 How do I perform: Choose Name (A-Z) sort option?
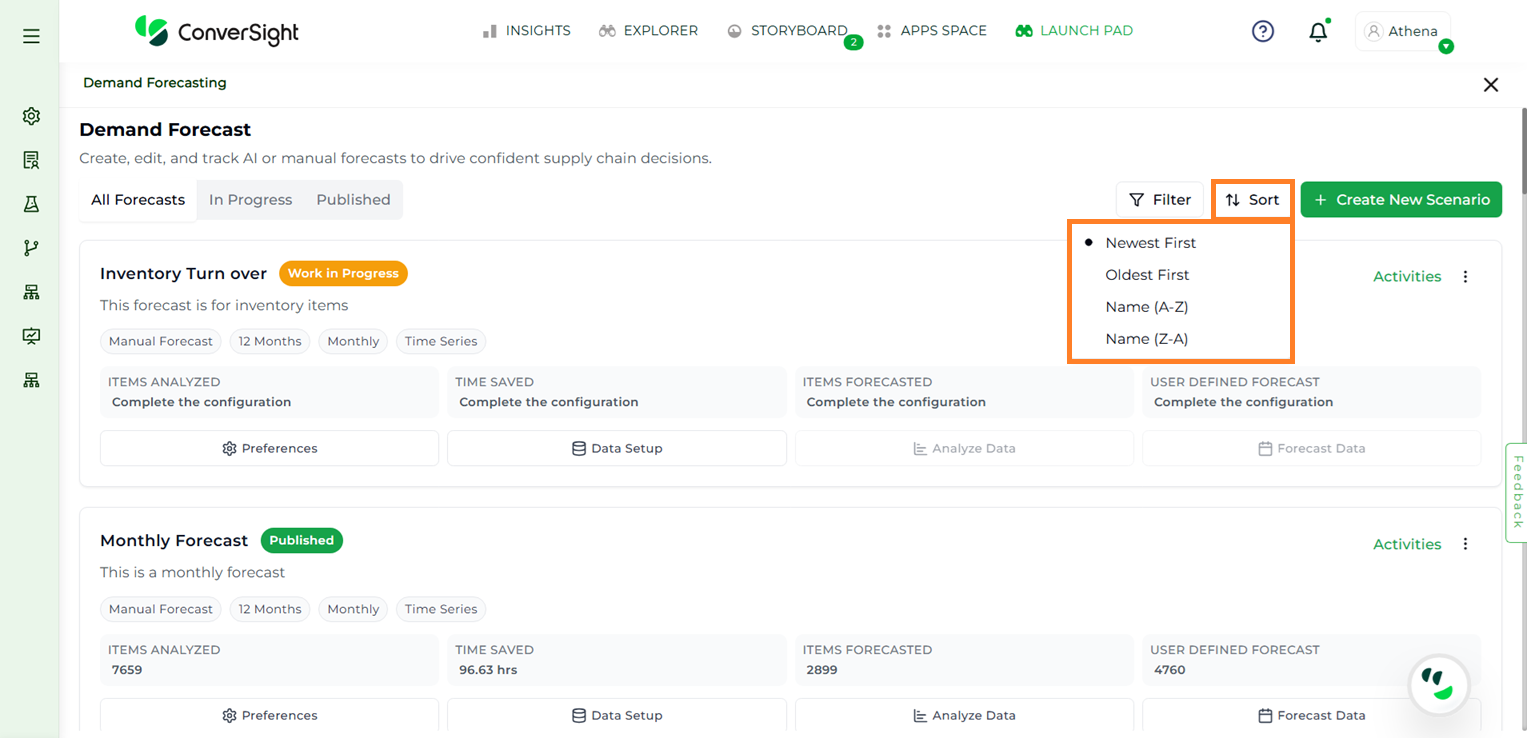click(1146, 307)
